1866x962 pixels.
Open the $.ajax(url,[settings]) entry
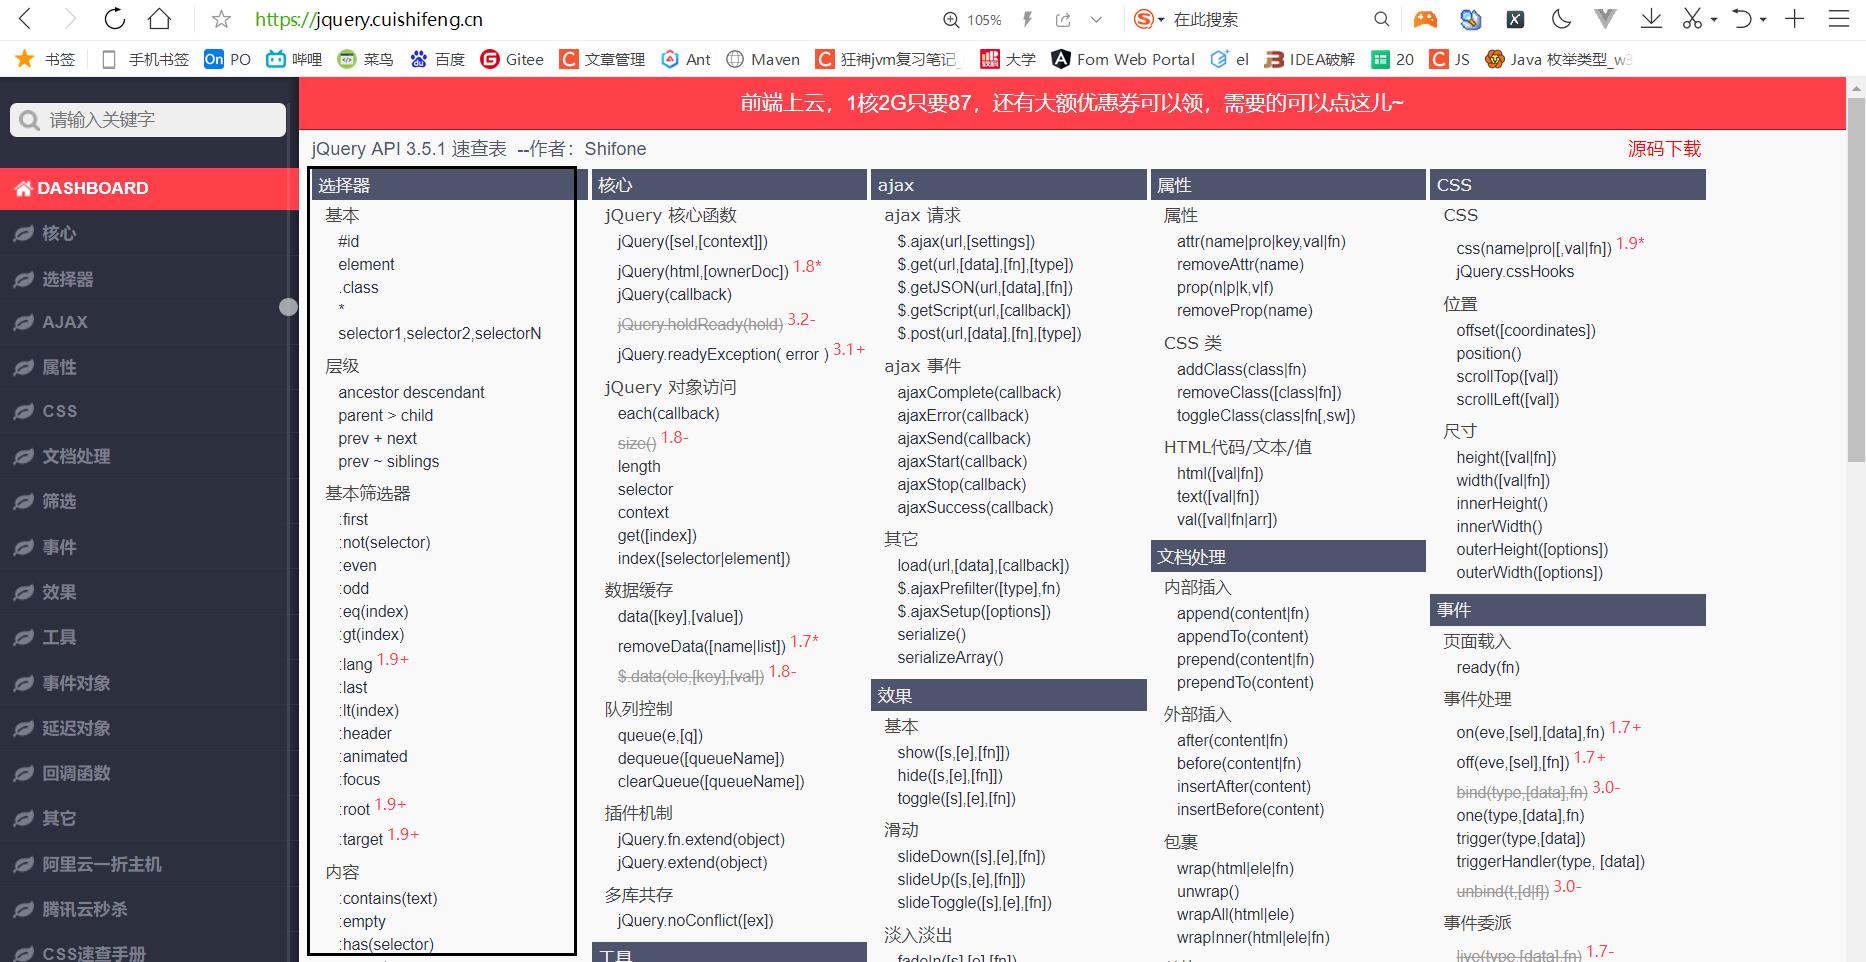tap(966, 241)
